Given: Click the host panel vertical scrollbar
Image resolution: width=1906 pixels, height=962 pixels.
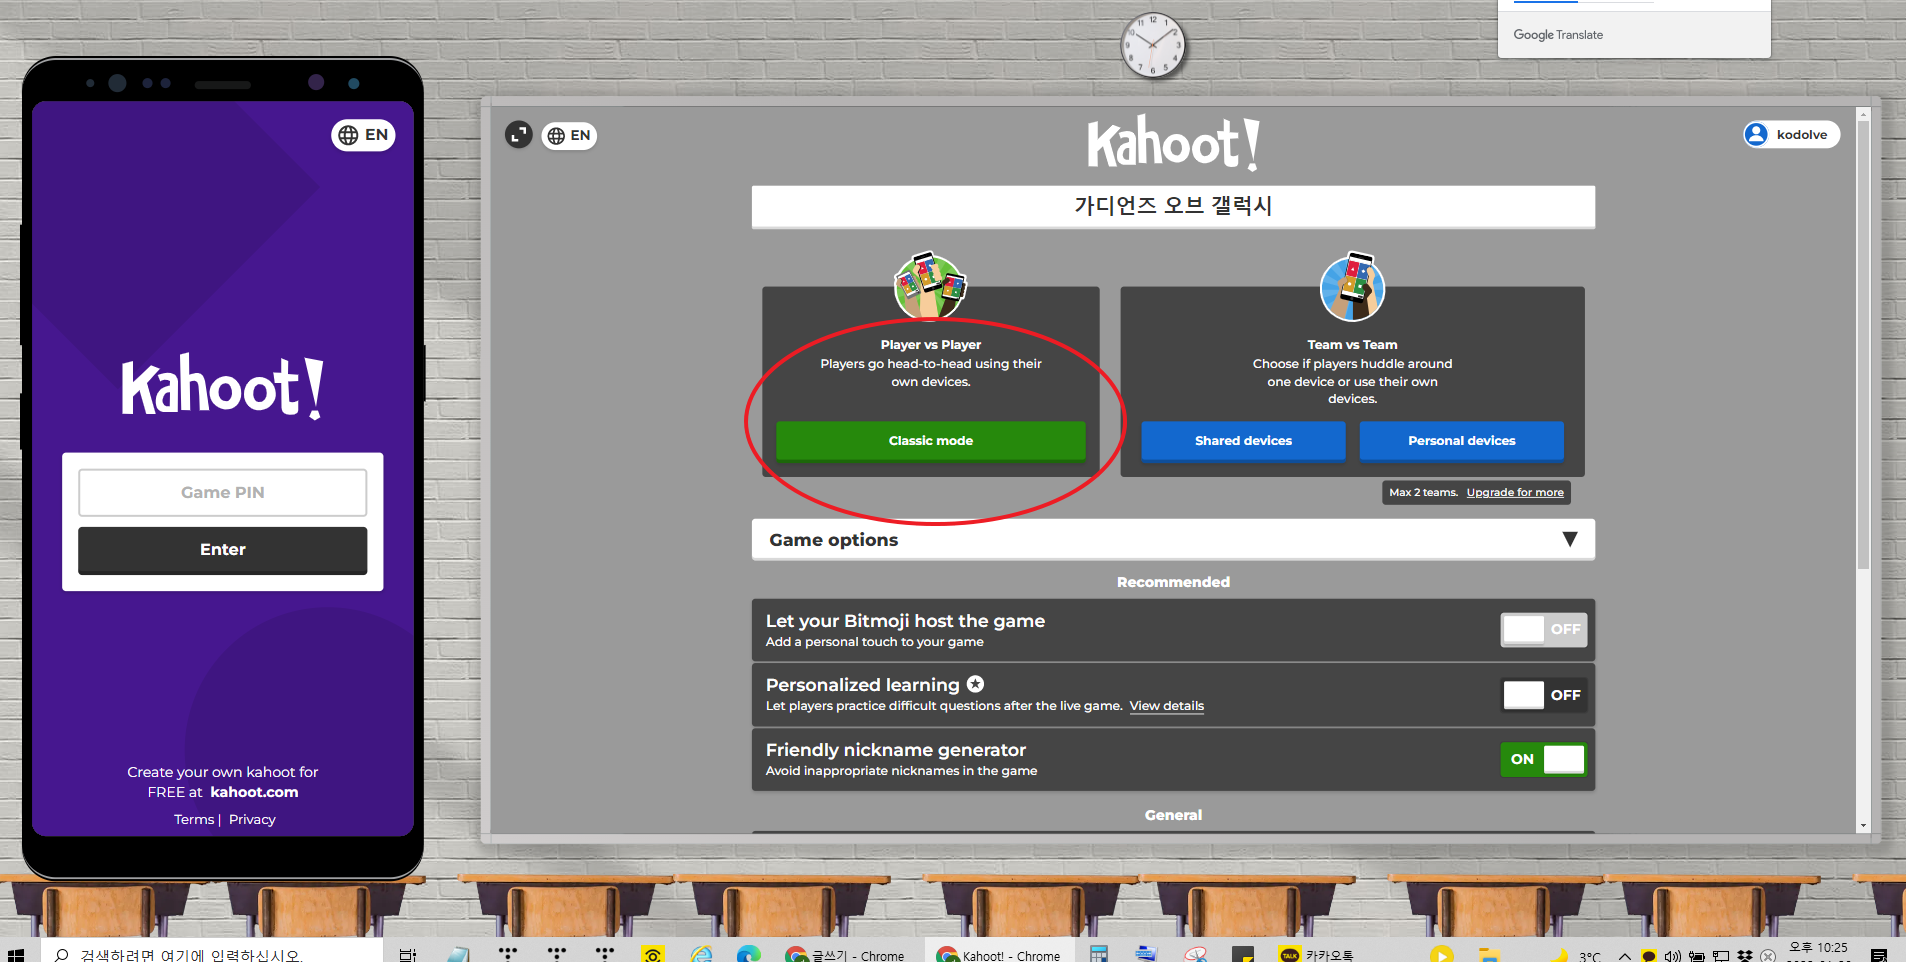Looking at the screenshot, I should (x=1863, y=345).
